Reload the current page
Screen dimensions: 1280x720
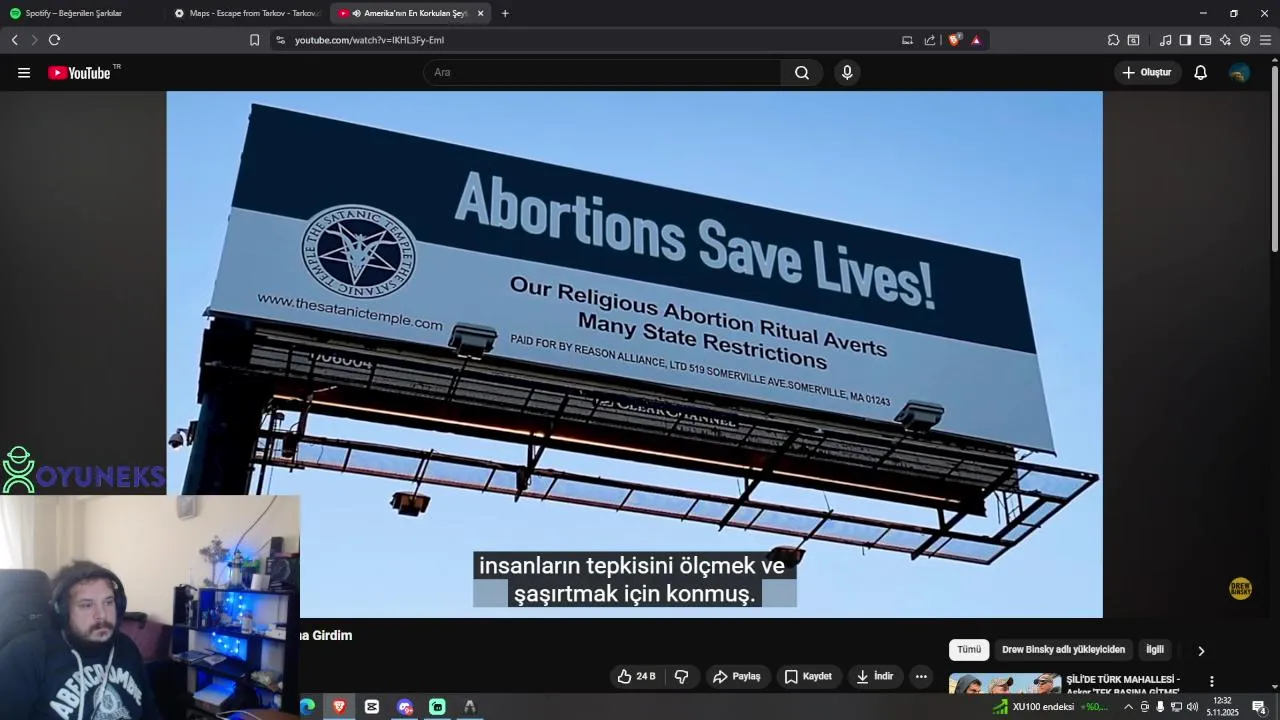[54, 40]
